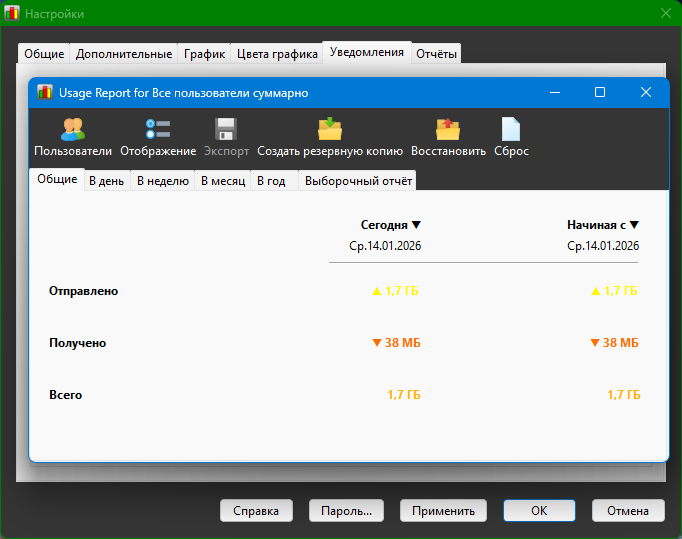Viewport: 682px width, 539px height.
Task: Select the В месяц tab
Action: pyautogui.click(x=222, y=181)
